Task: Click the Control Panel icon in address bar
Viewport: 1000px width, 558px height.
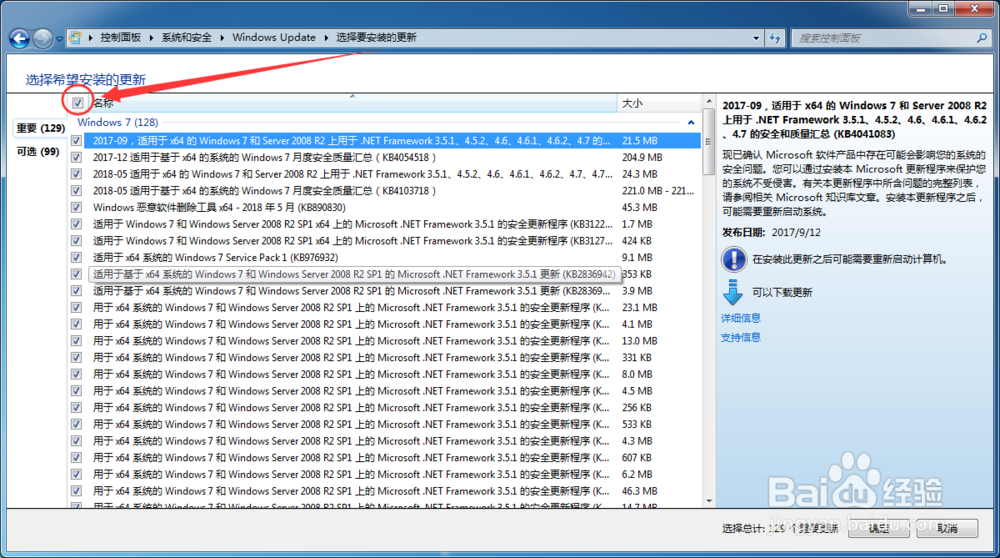Action: 75,38
